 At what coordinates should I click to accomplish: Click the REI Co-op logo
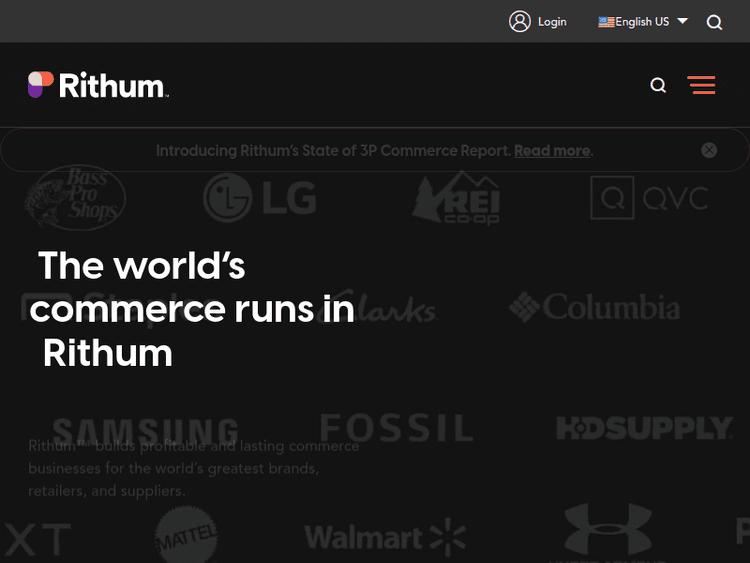pos(457,197)
